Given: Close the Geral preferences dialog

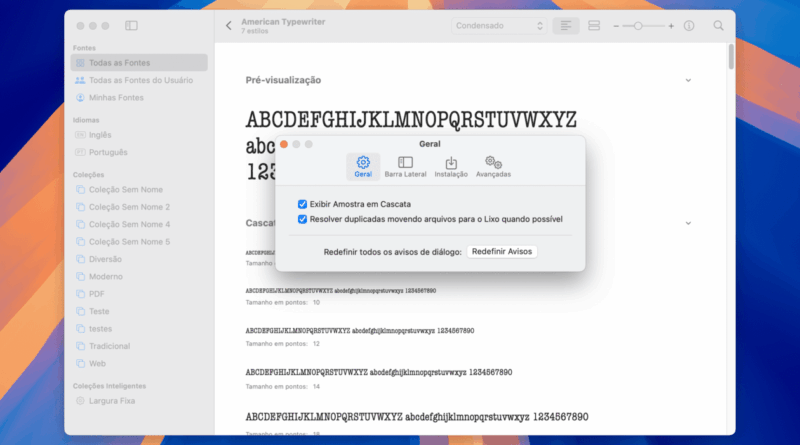Looking at the screenshot, I should 284,144.
